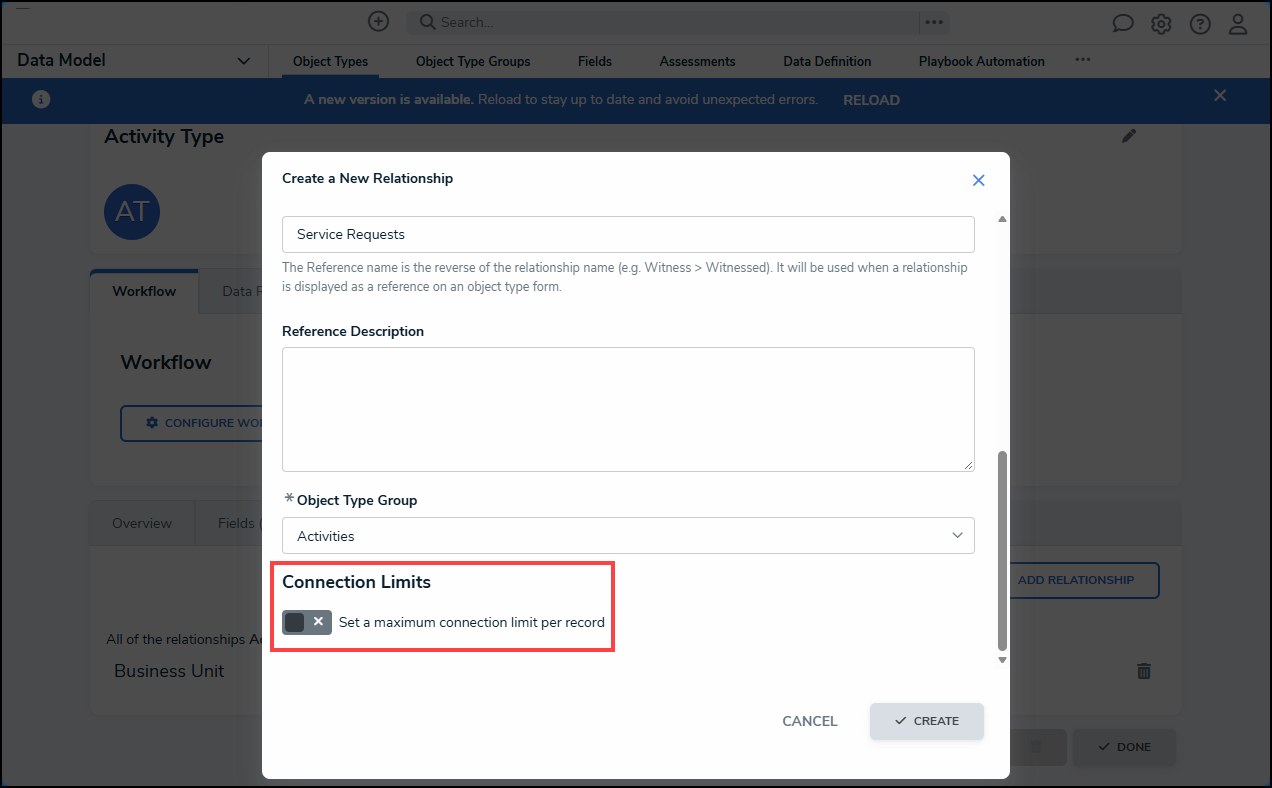Click the CANCEL button
The width and height of the screenshot is (1272, 788).
point(810,721)
